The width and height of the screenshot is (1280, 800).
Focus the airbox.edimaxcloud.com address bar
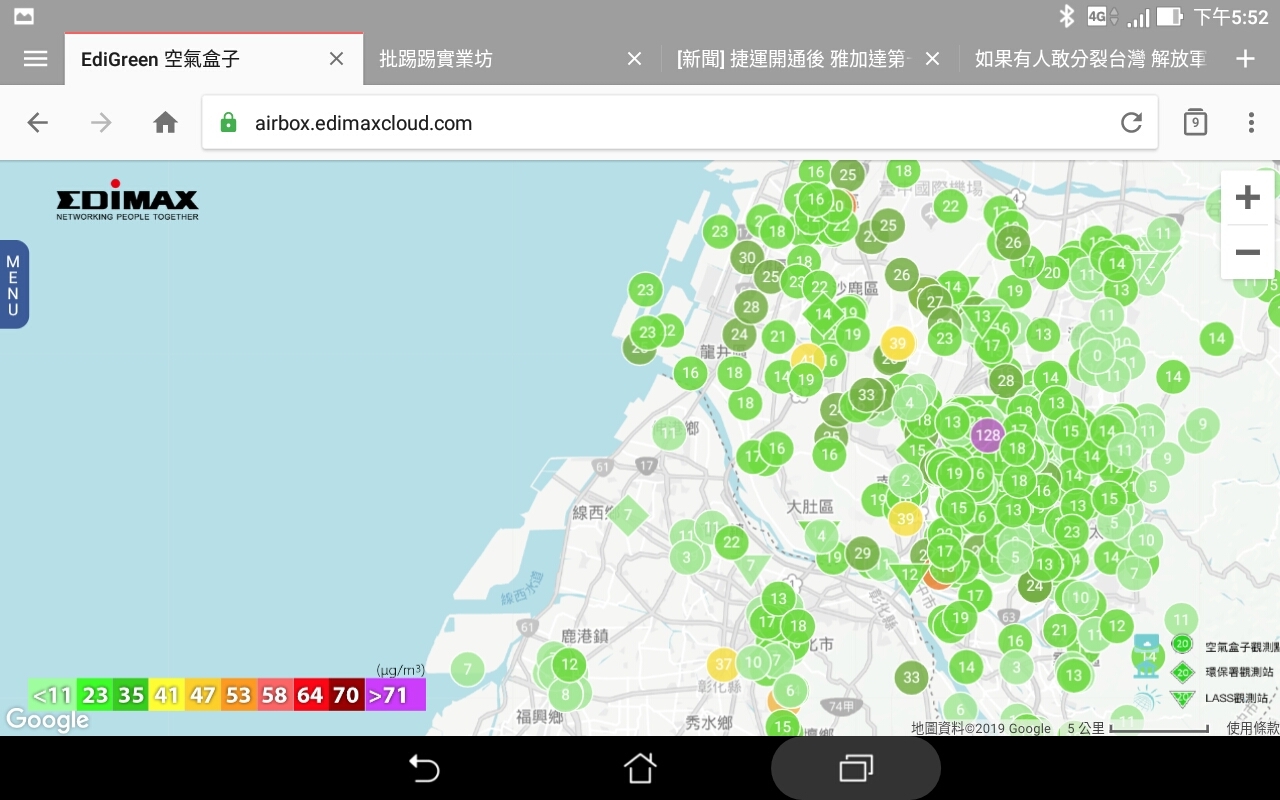pos(680,123)
